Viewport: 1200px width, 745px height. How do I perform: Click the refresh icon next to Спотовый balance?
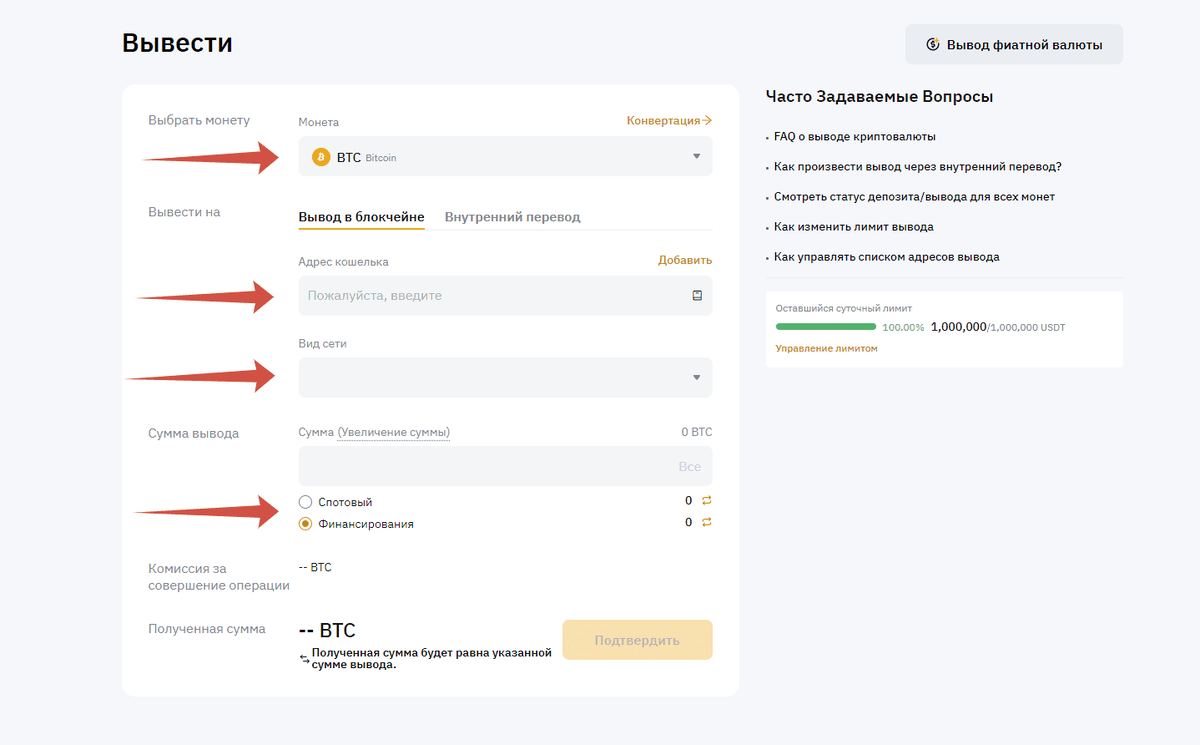click(705, 499)
